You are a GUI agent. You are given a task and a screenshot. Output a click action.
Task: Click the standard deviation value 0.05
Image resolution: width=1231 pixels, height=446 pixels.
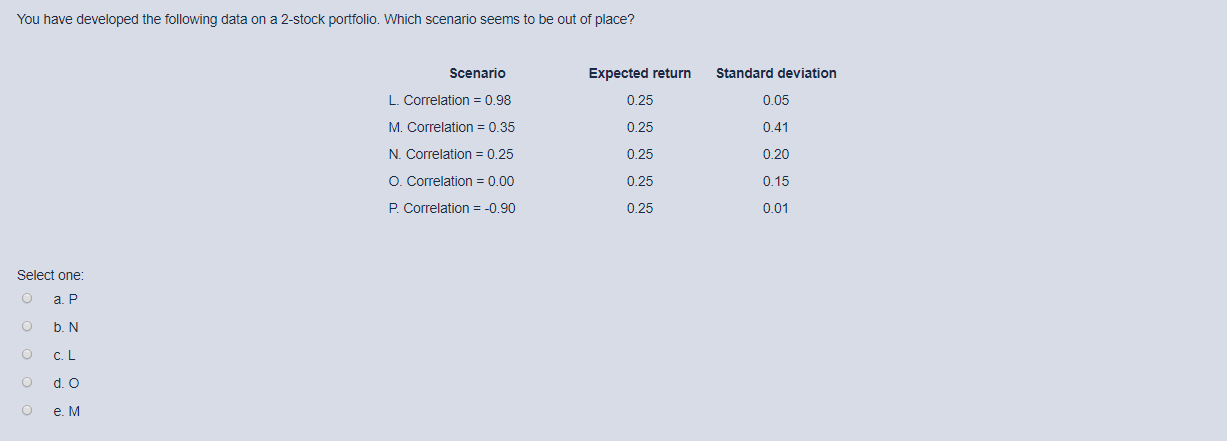[x=775, y=100]
